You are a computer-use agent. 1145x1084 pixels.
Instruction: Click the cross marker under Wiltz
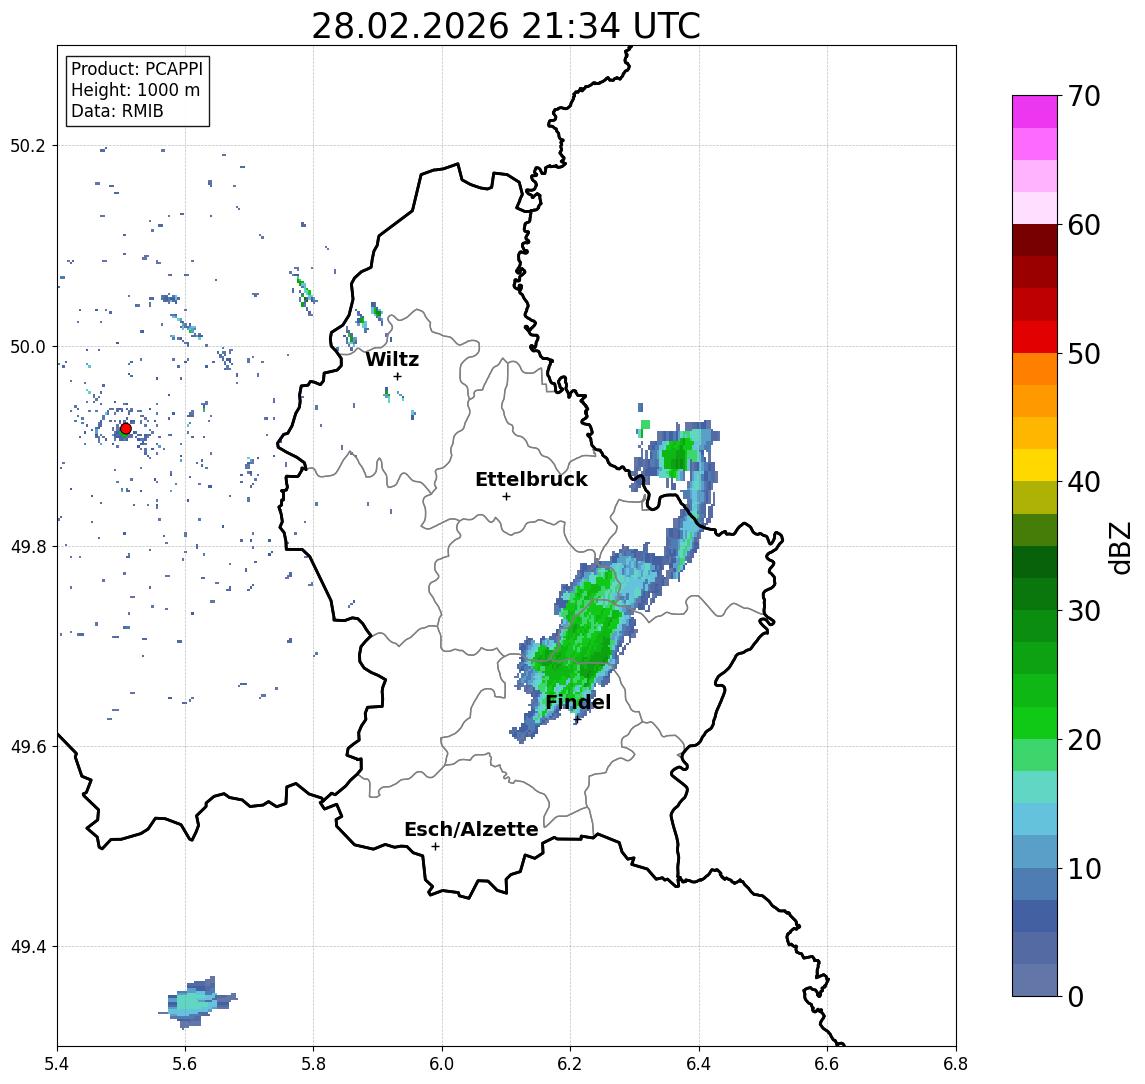[x=397, y=376]
